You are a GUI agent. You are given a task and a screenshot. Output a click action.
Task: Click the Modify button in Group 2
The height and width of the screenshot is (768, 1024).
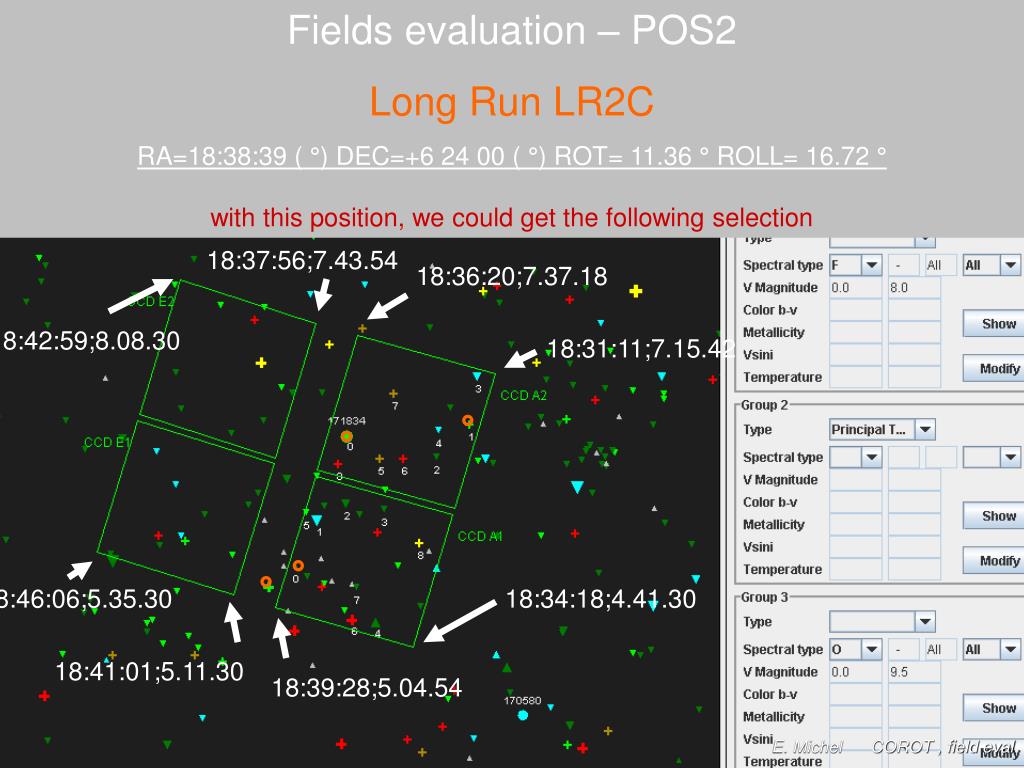point(994,561)
